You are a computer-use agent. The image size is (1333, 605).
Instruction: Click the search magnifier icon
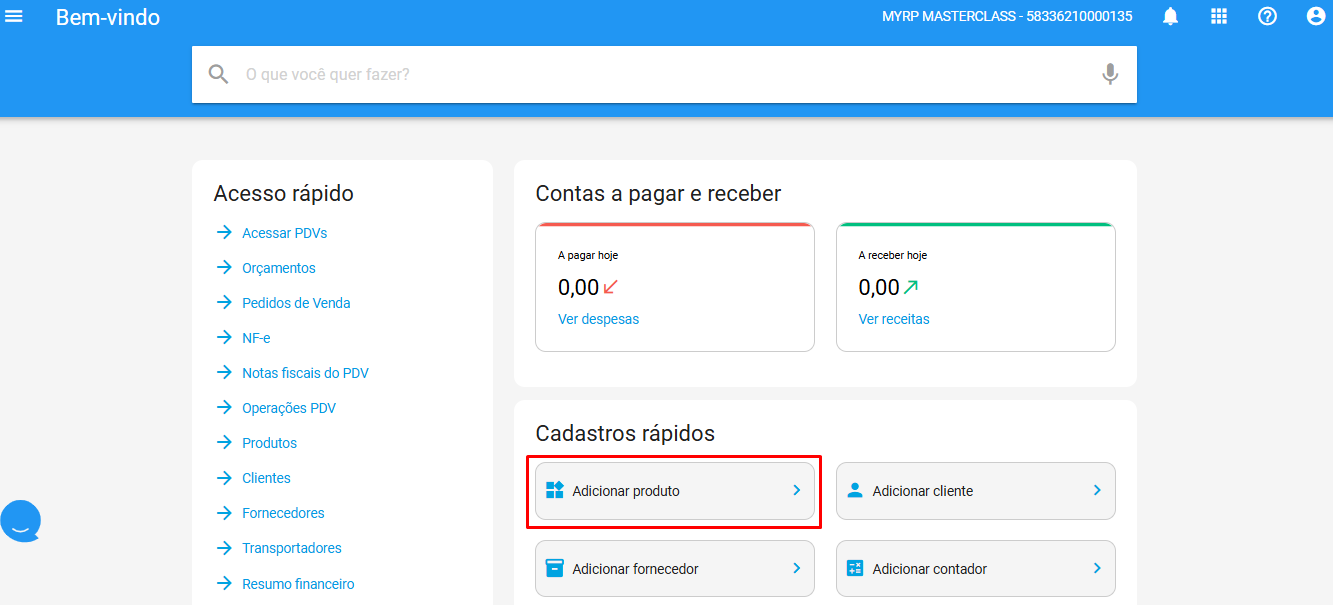(x=218, y=74)
